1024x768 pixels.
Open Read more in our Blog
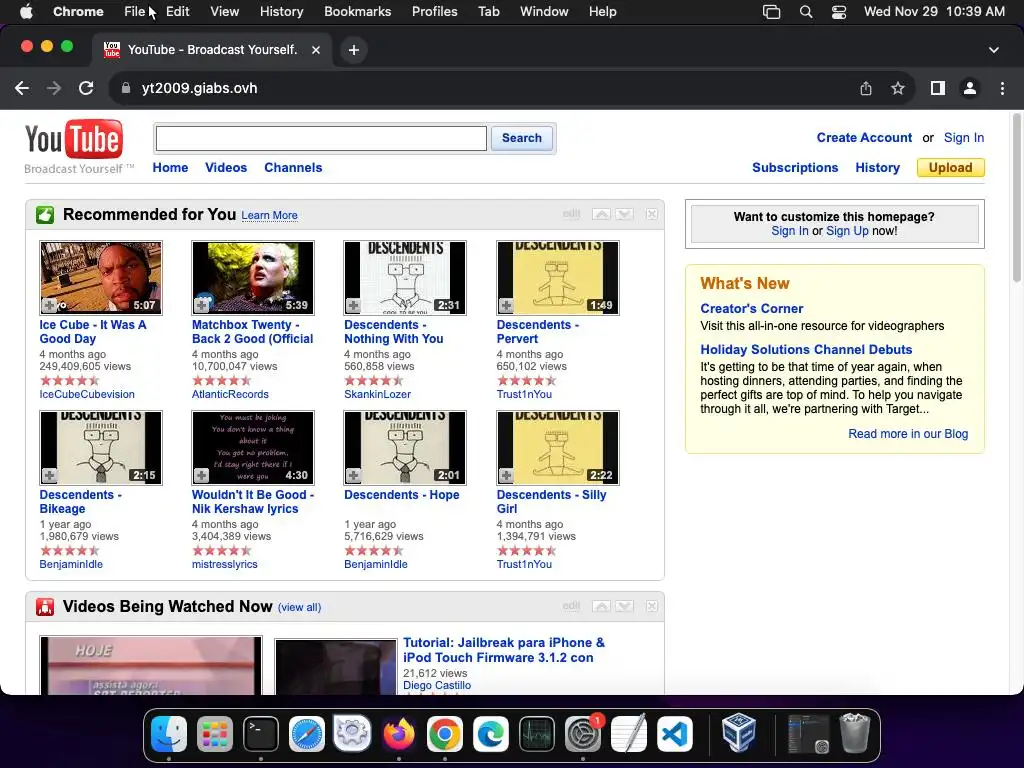pos(908,434)
